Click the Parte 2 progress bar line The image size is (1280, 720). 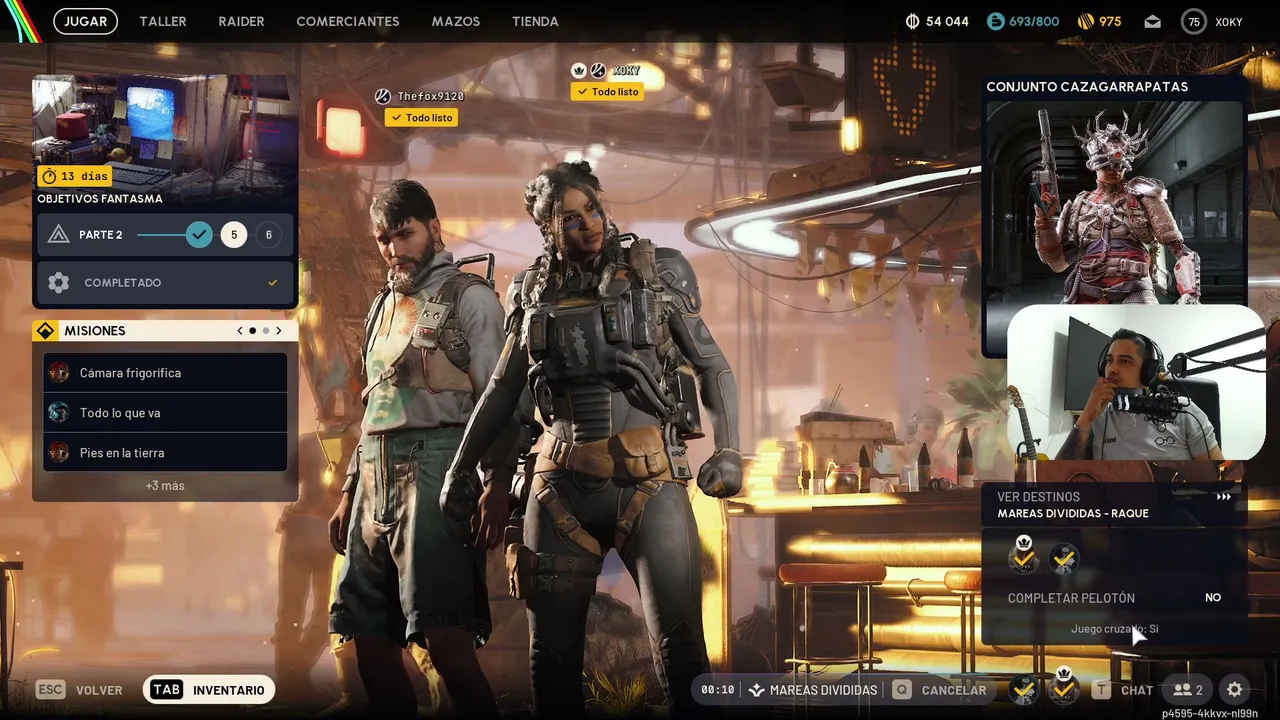coord(162,235)
